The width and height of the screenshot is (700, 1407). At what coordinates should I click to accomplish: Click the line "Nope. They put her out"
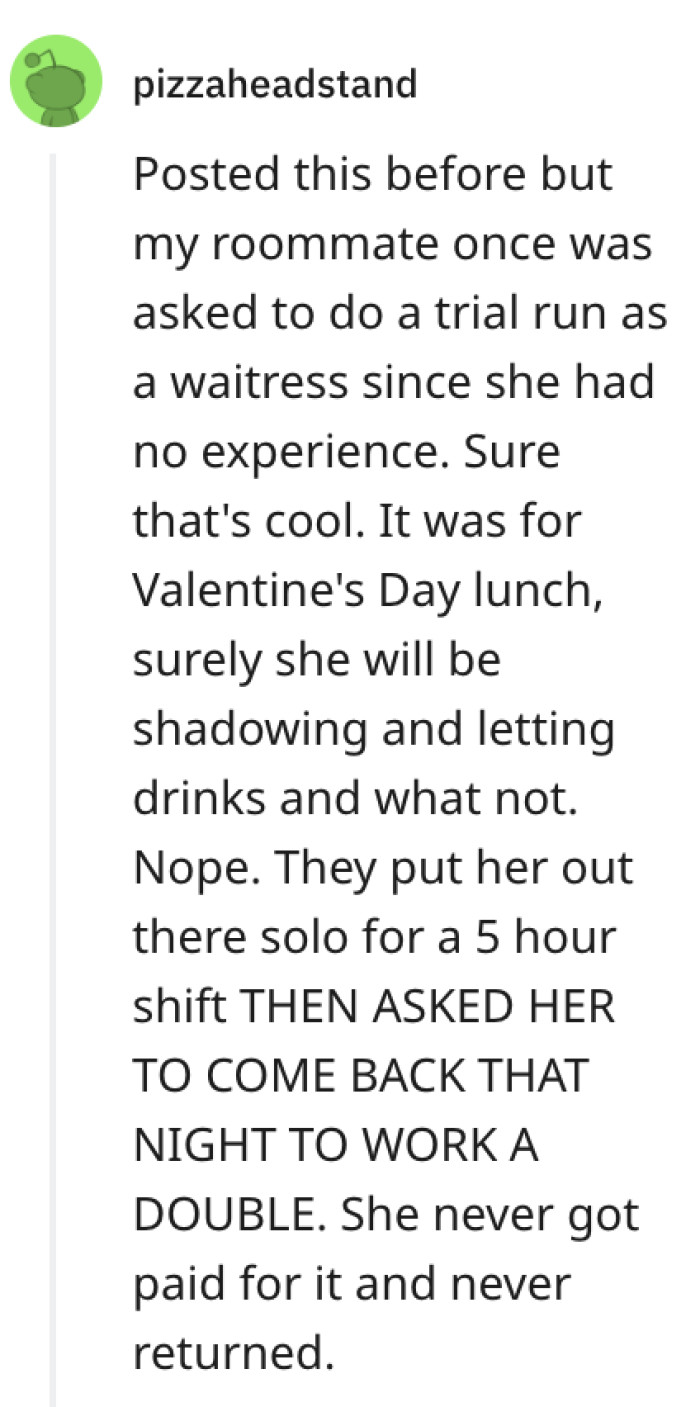(383, 867)
